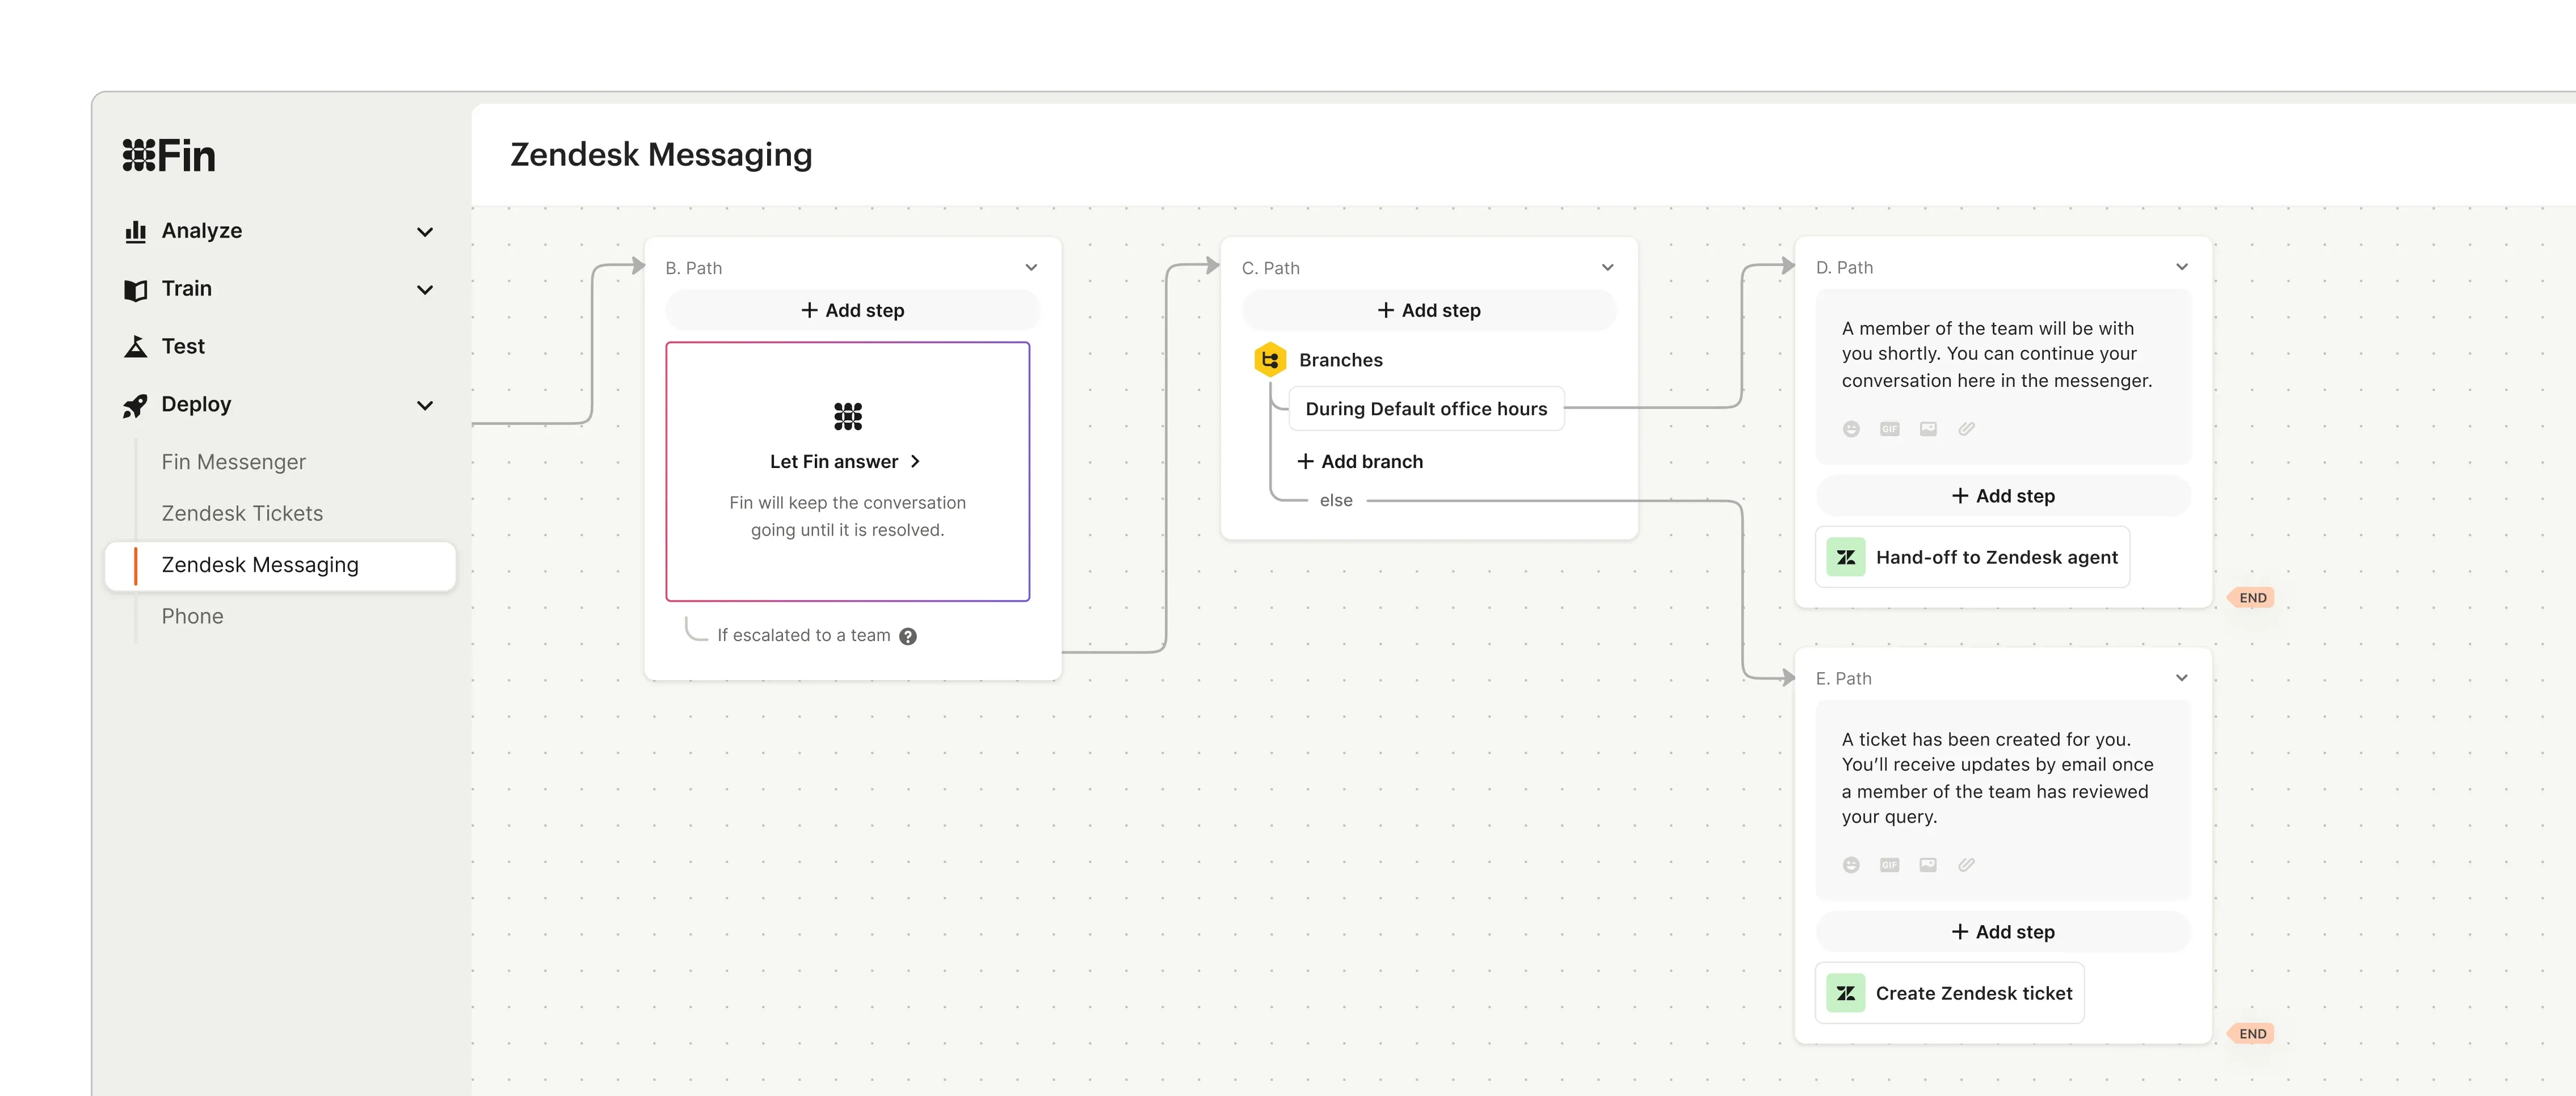2576x1096 pixels.
Task: Select During Default office hours branch
Action: pyautogui.click(x=1426, y=409)
